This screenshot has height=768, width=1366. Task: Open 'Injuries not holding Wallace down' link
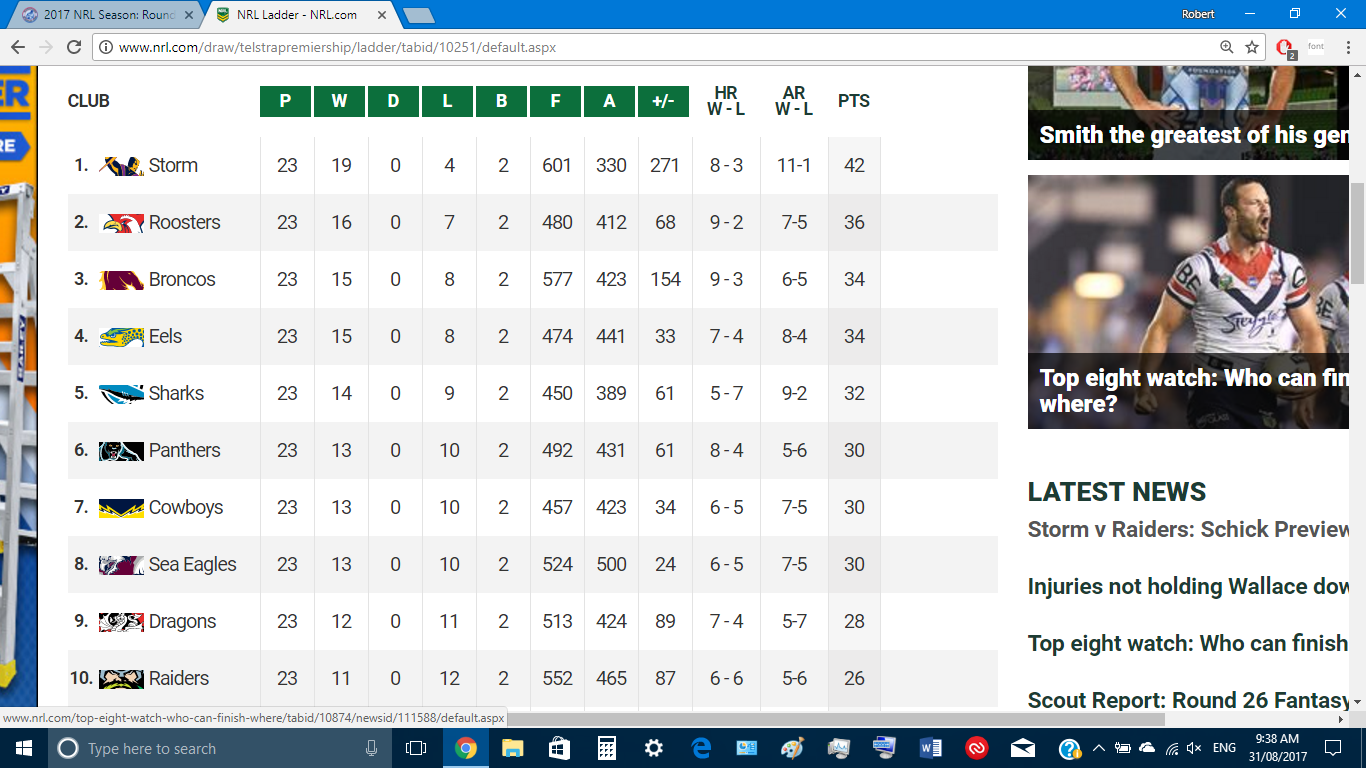coord(1189,587)
